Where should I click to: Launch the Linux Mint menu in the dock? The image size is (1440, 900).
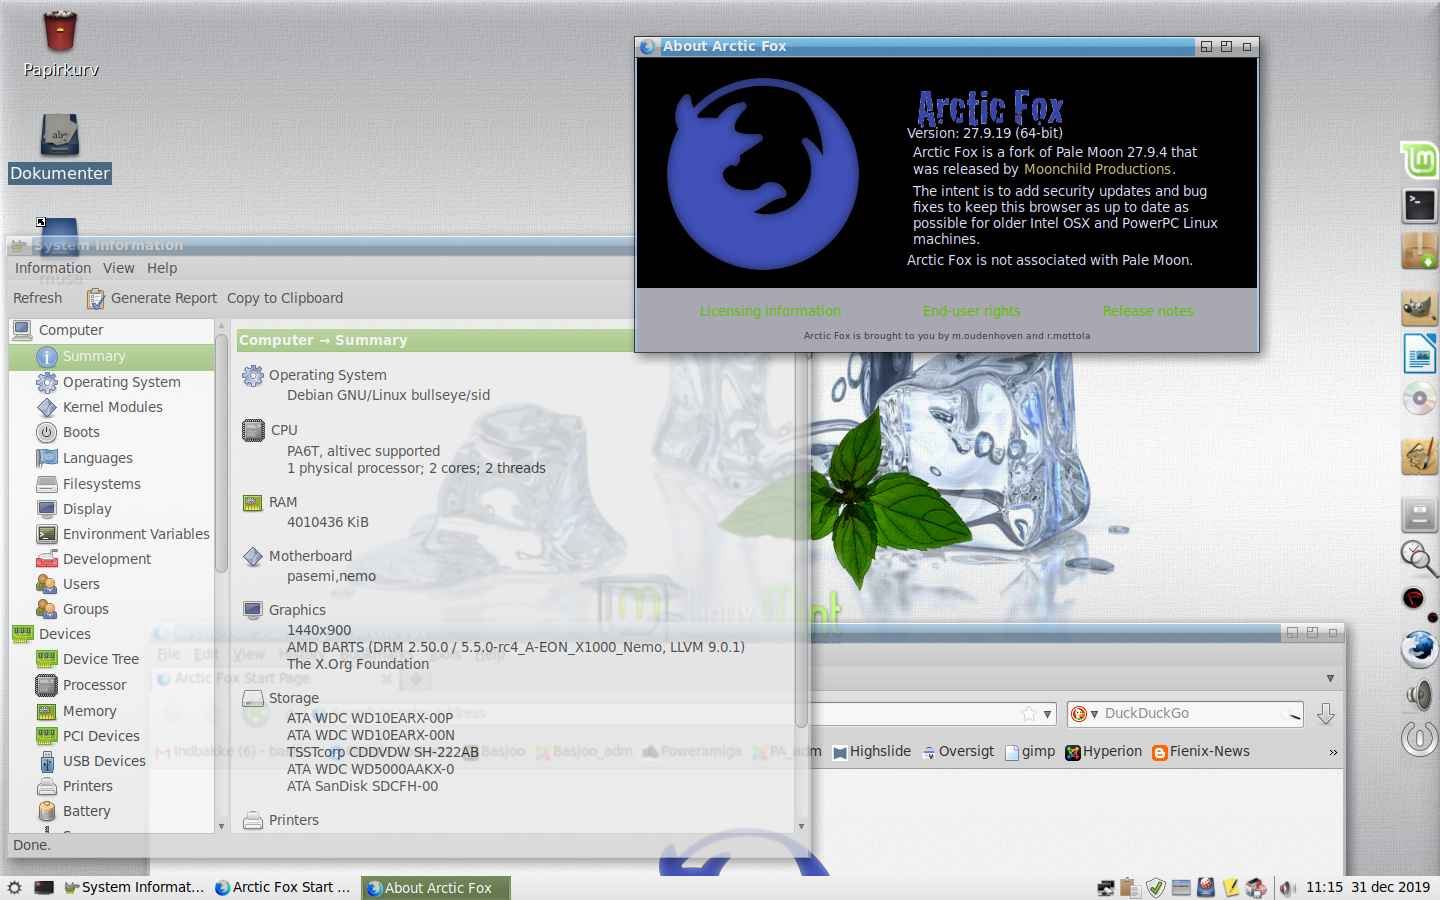(x=1419, y=160)
